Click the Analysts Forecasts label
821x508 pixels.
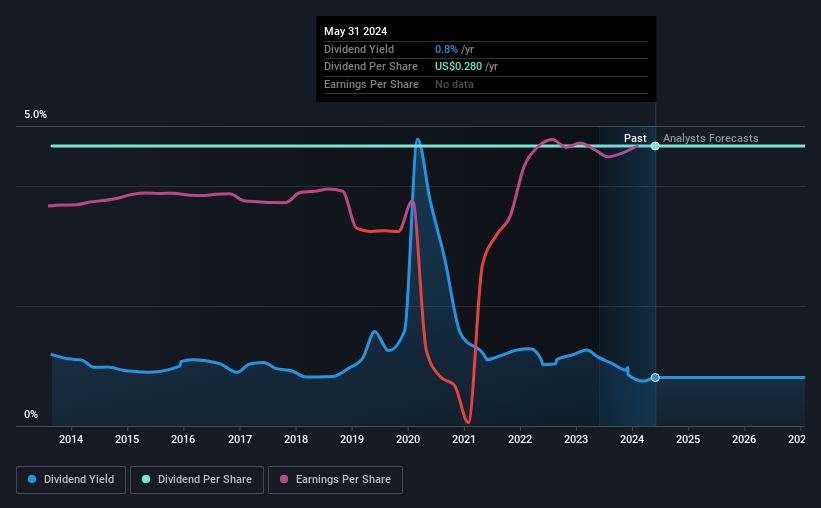click(711, 138)
